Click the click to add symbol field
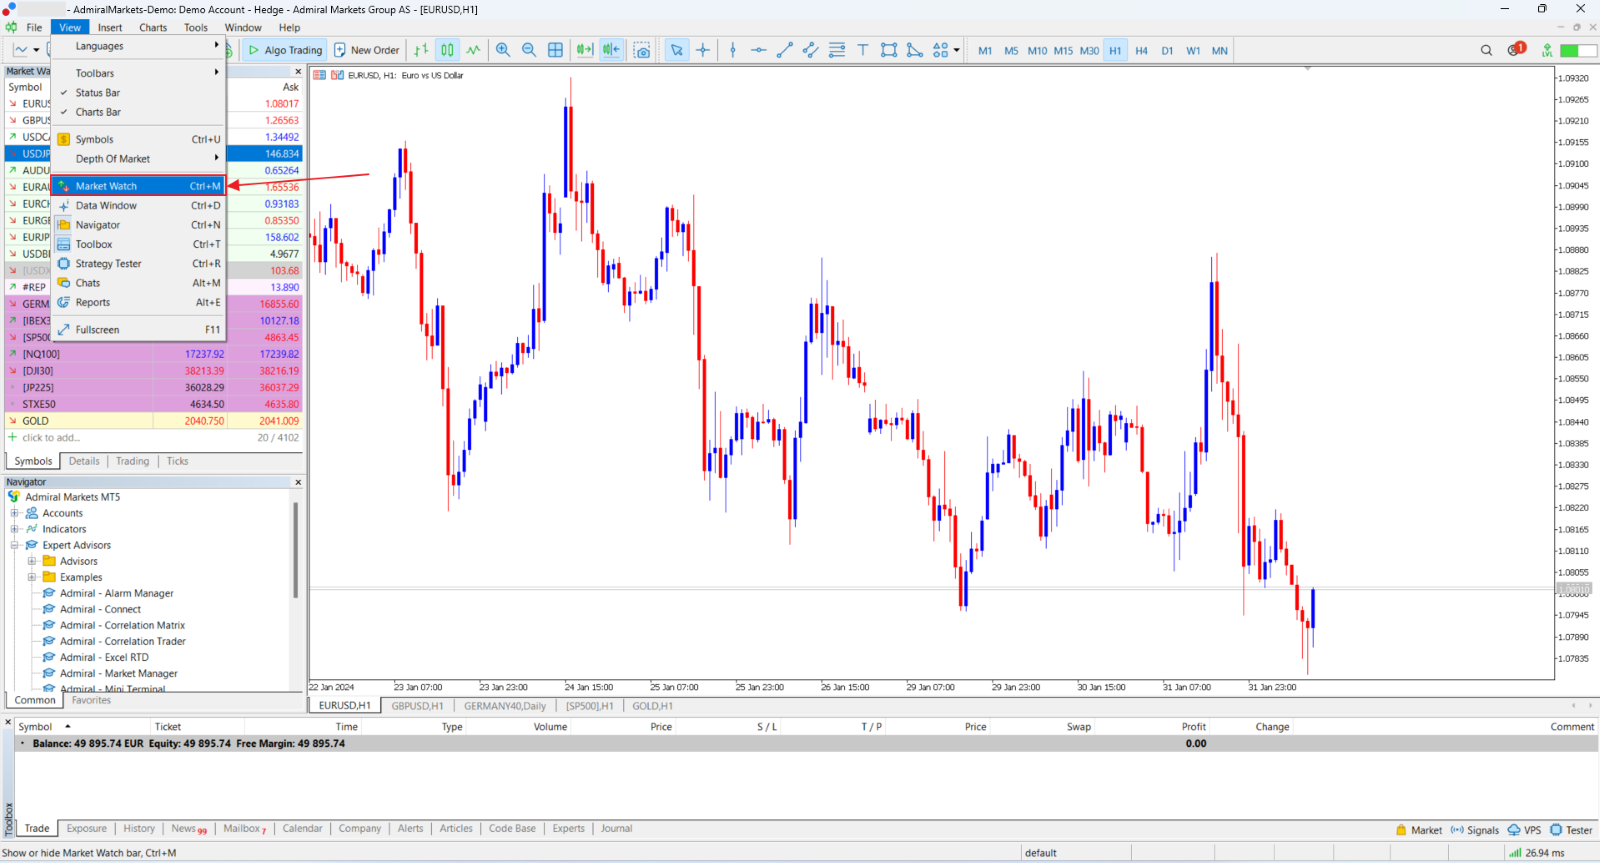This screenshot has width=1600, height=863. tap(51, 438)
